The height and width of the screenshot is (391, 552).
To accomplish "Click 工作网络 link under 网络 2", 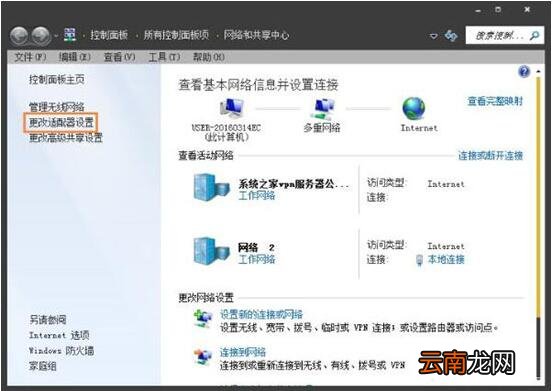I will [x=257, y=259].
